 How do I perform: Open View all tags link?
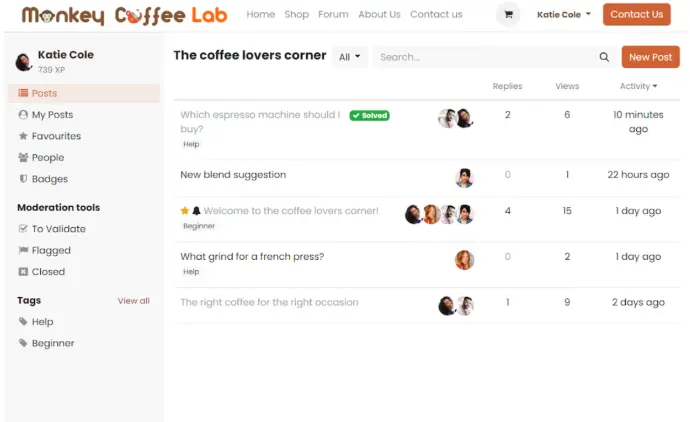[x=133, y=301]
